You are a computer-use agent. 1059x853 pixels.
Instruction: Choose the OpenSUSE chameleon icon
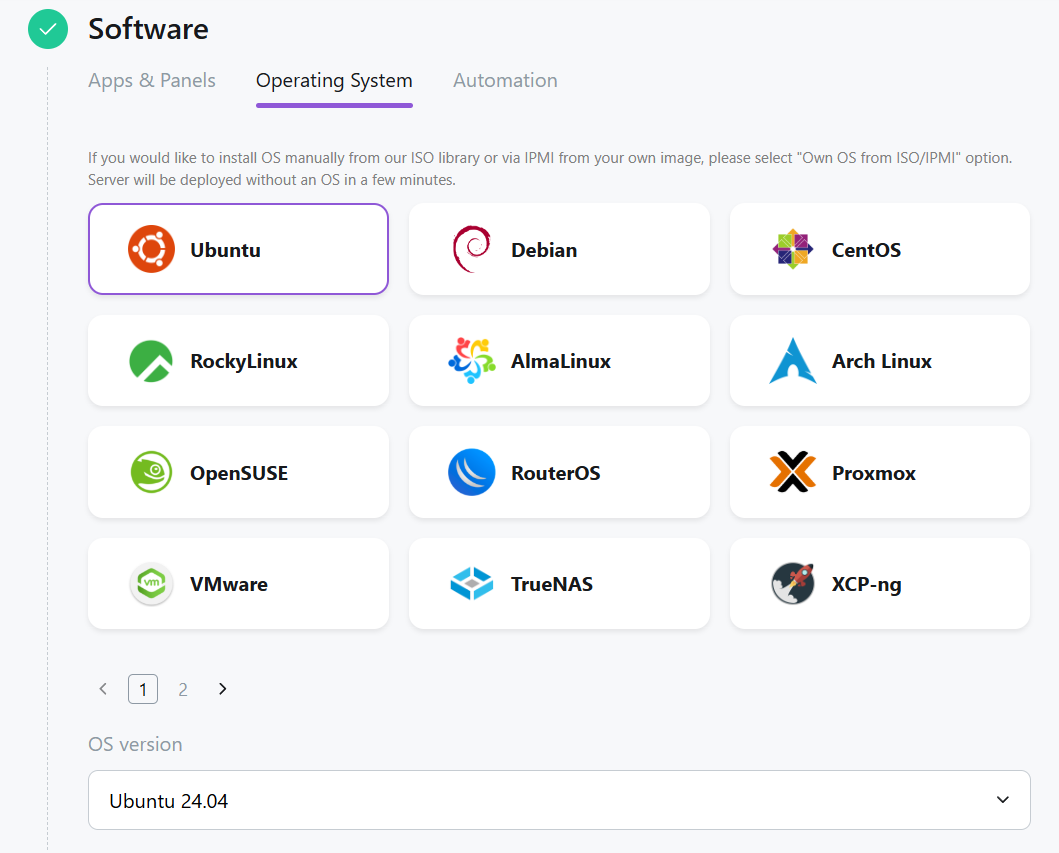(x=151, y=473)
